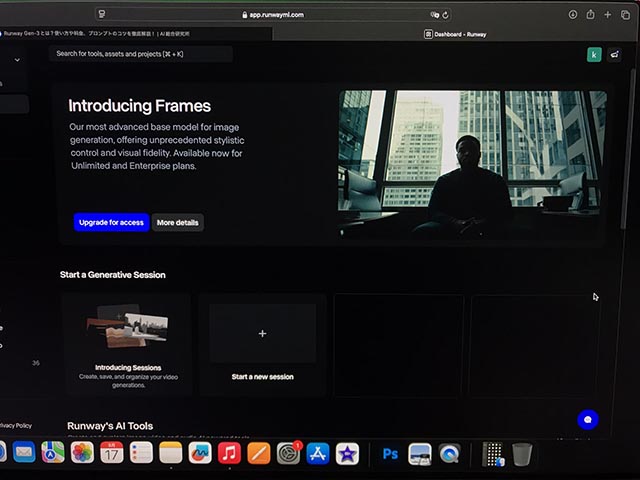Open Notes from the dock
Viewport: 640px width, 480px height.
(x=171, y=453)
